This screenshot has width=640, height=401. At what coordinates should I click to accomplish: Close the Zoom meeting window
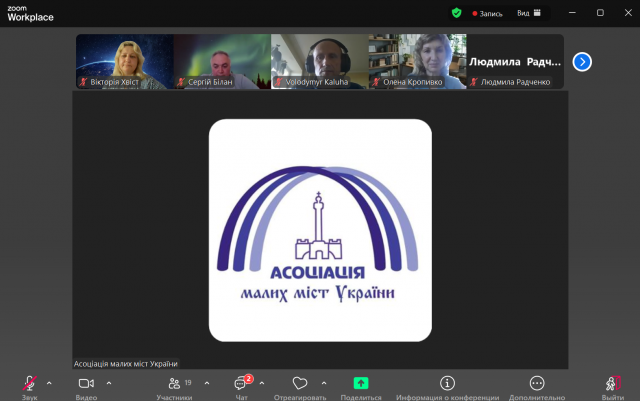pos(628,13)
